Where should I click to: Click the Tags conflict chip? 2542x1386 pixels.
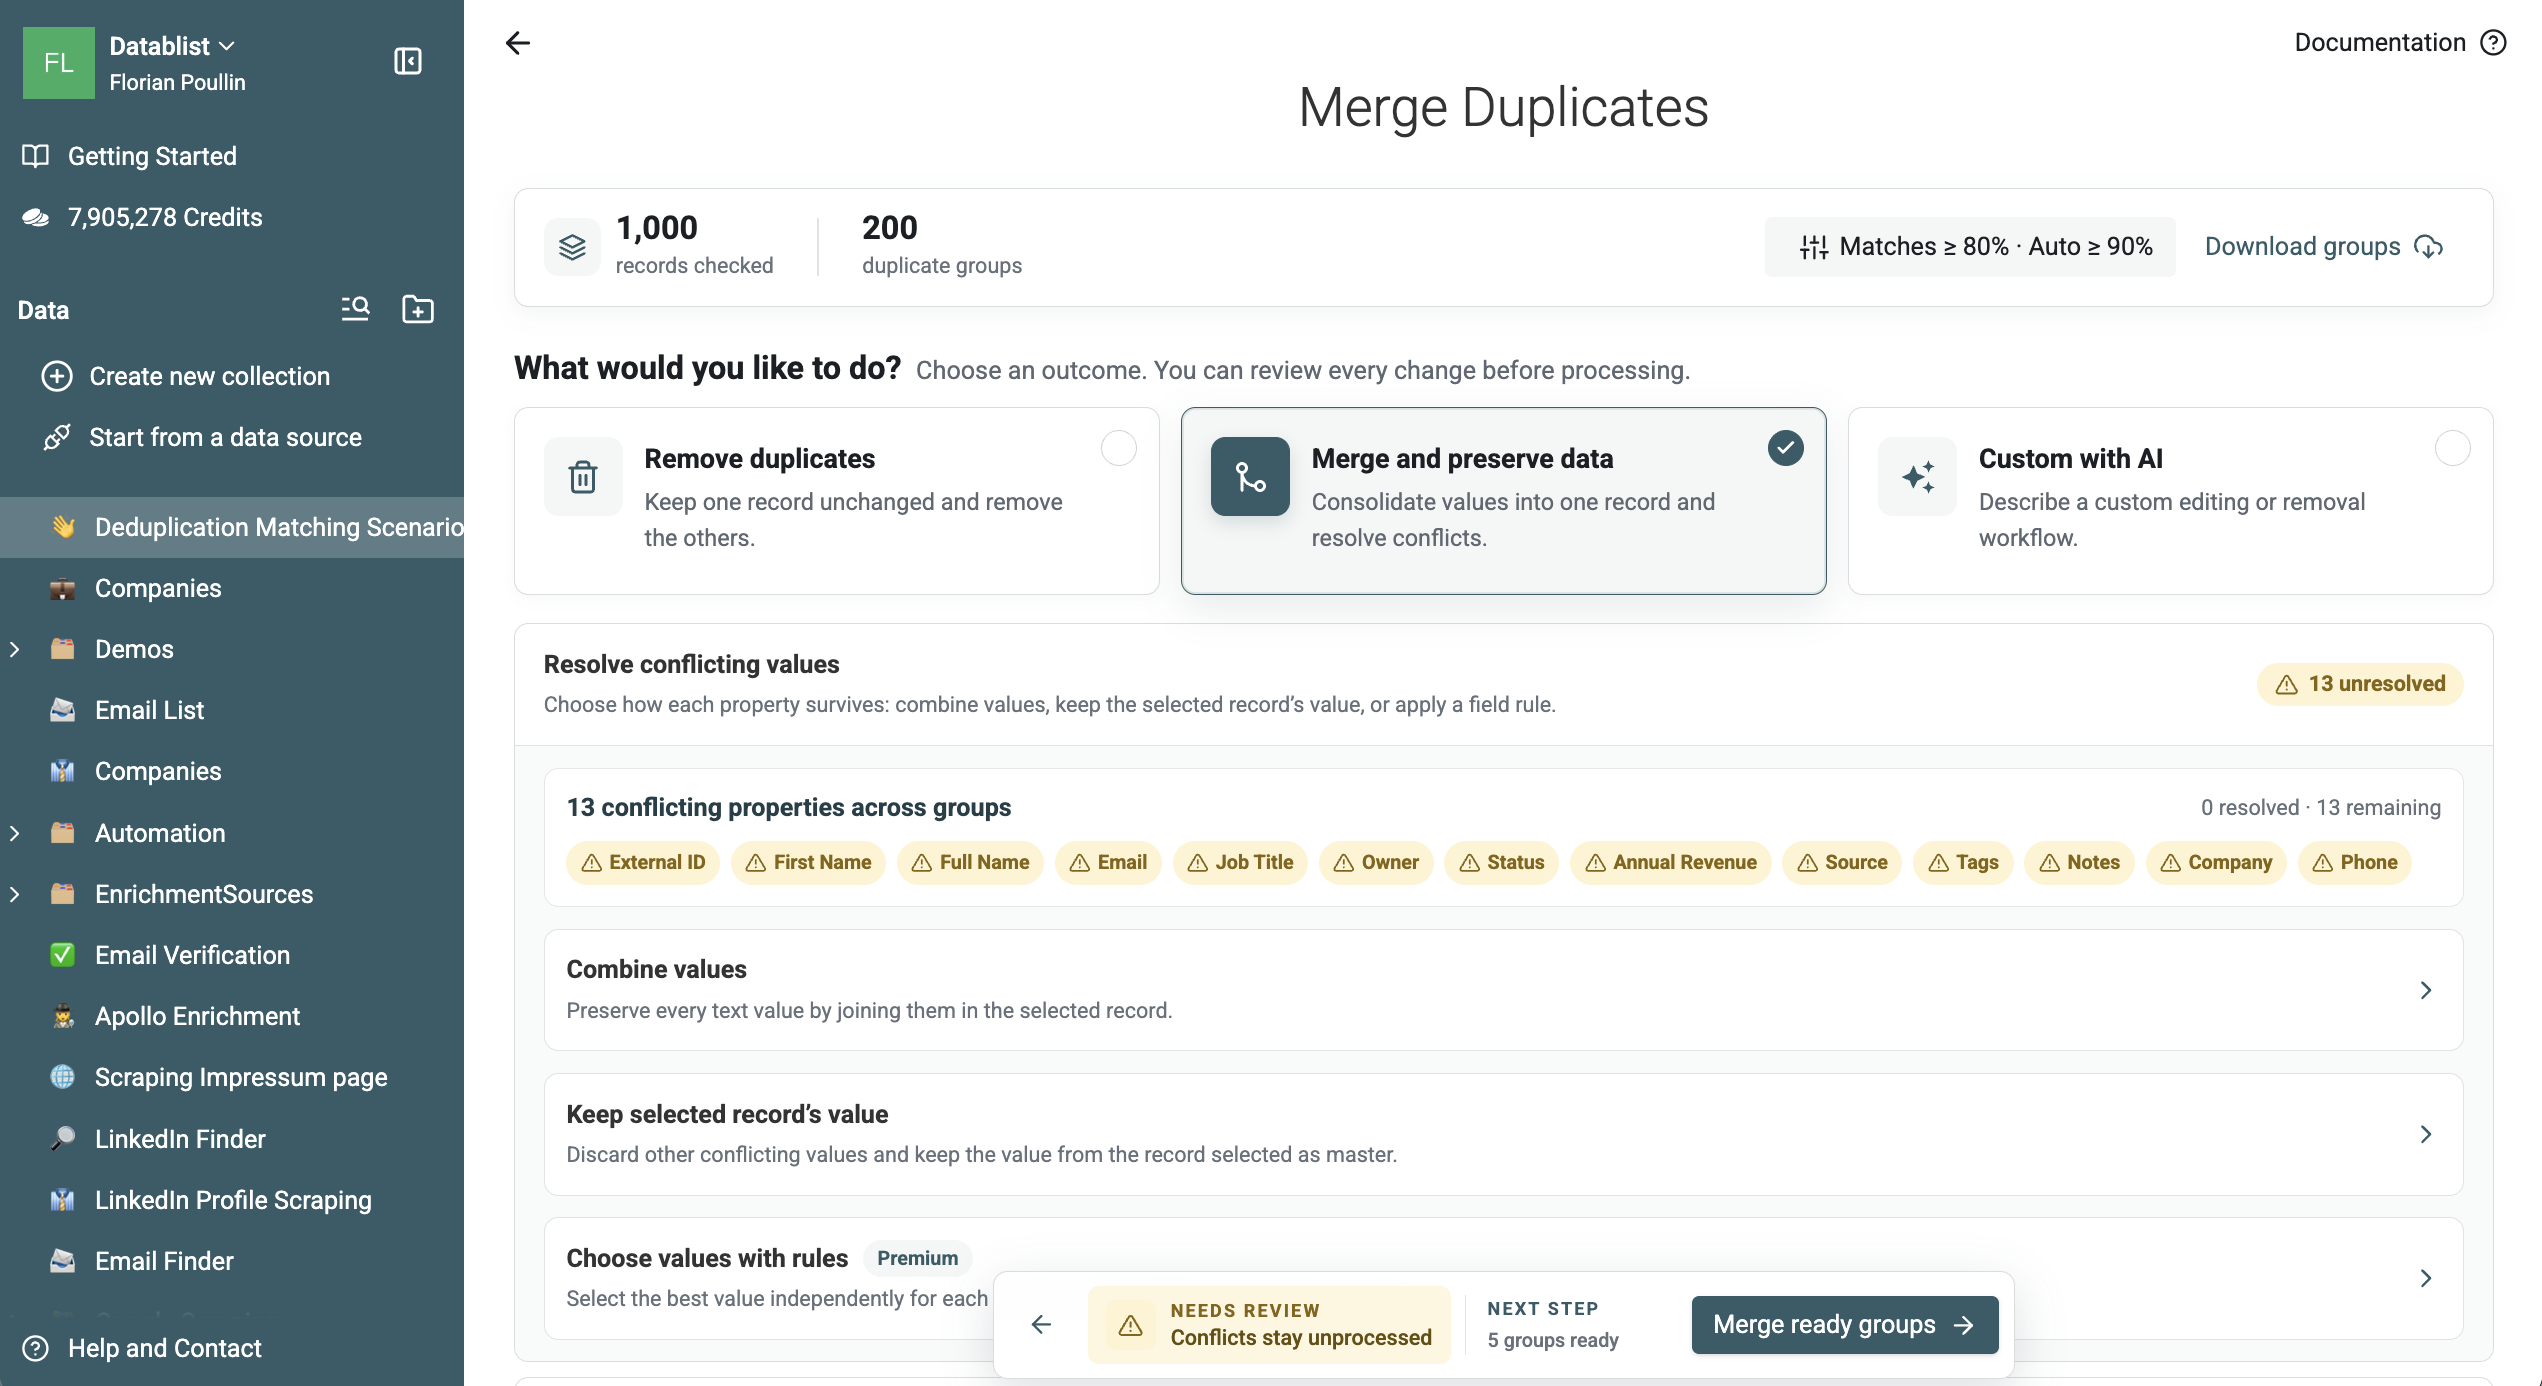point(1963,863)
